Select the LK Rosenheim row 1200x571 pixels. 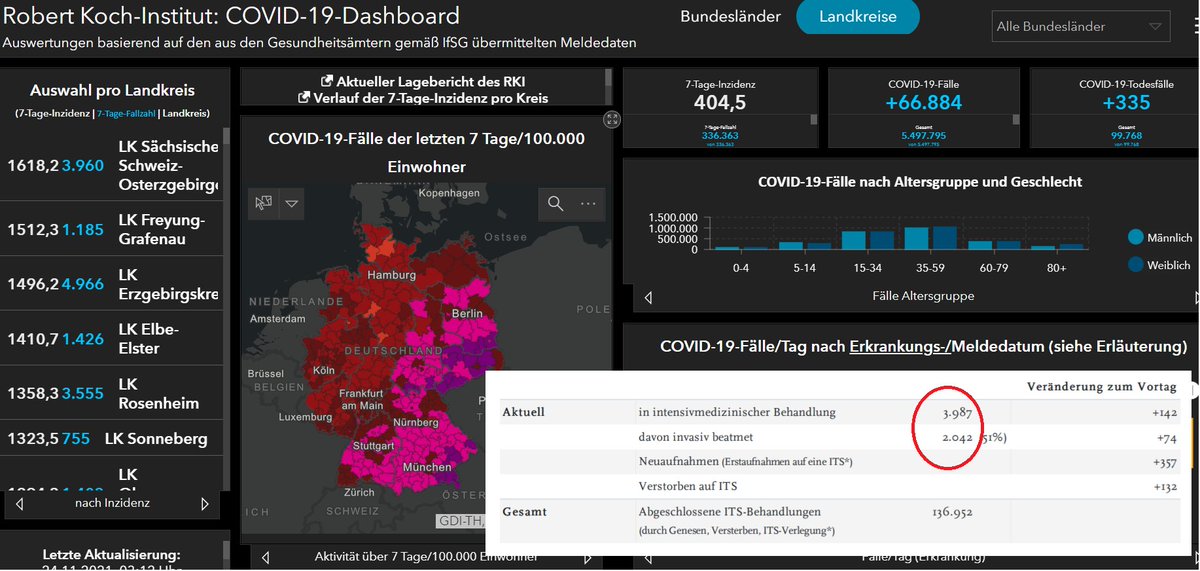click(110, 394)
